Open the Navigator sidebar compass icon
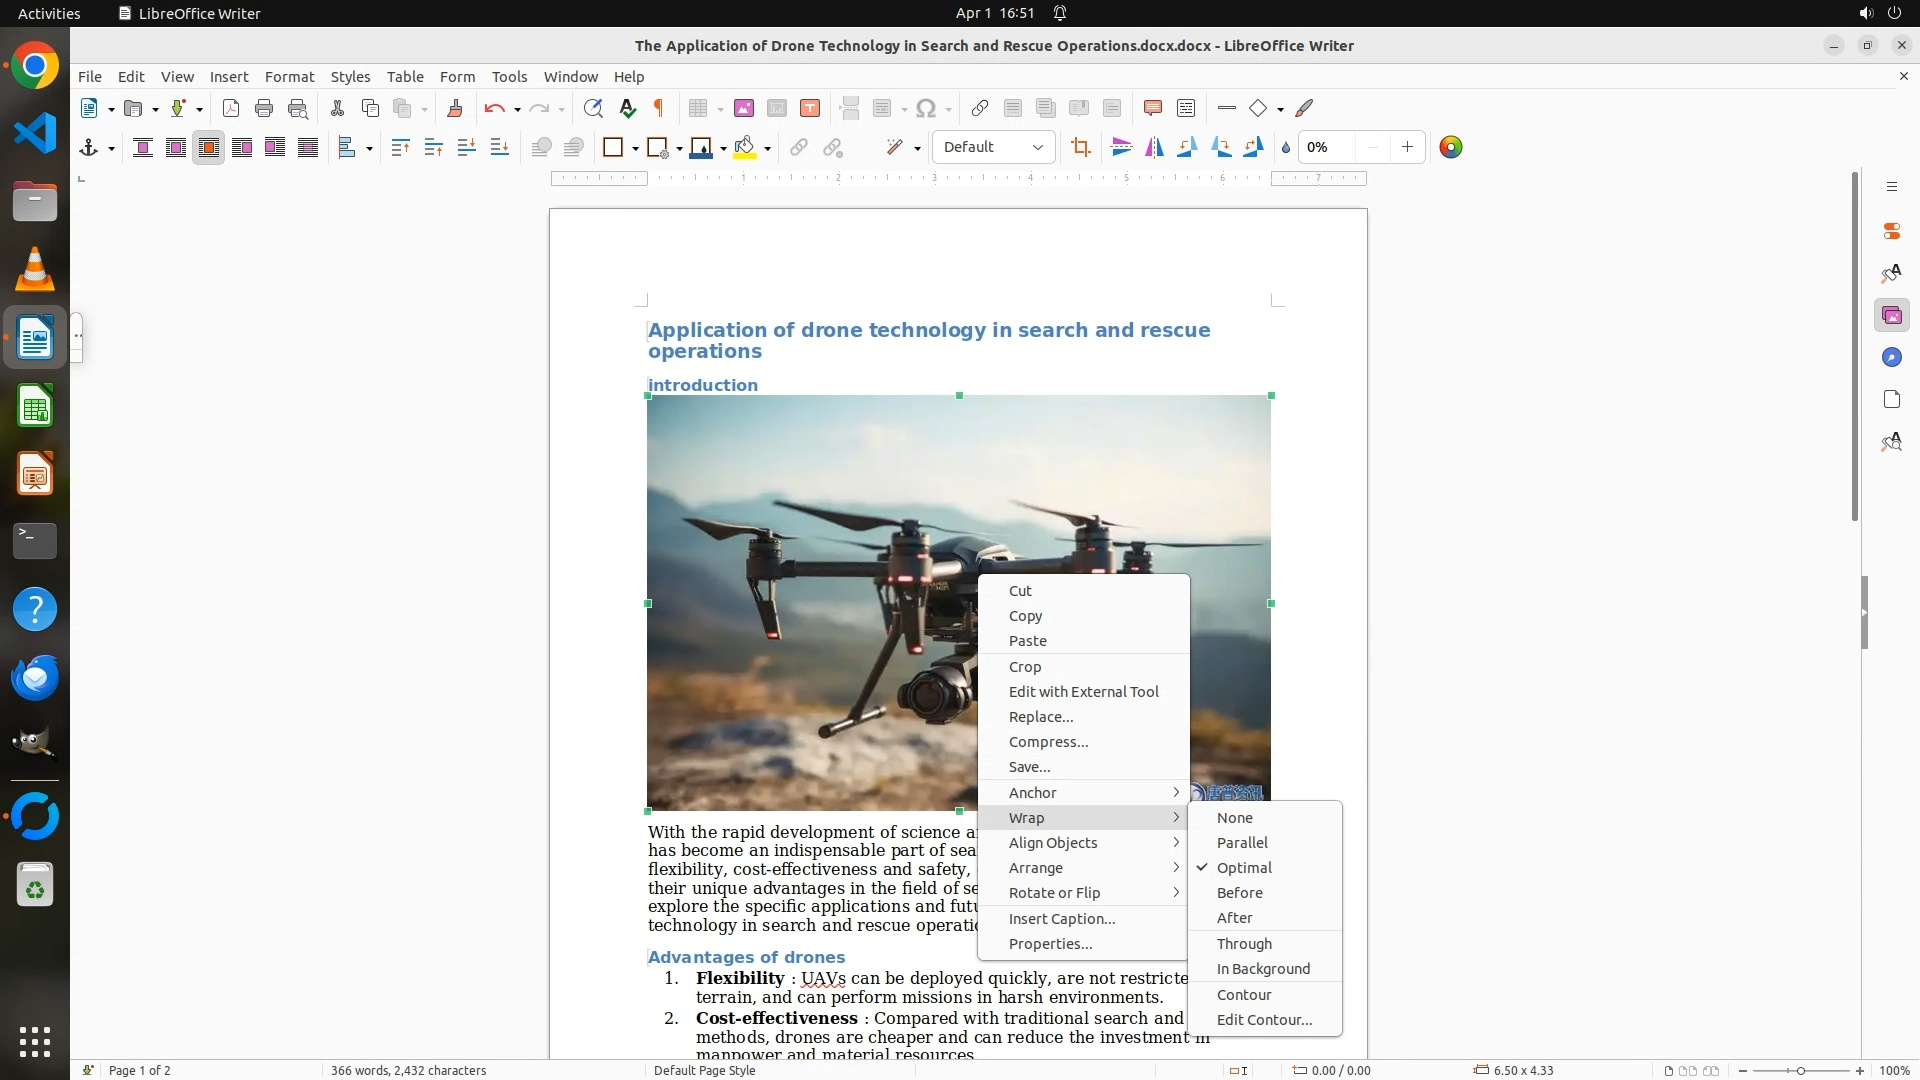 [x=1891, y=358]
